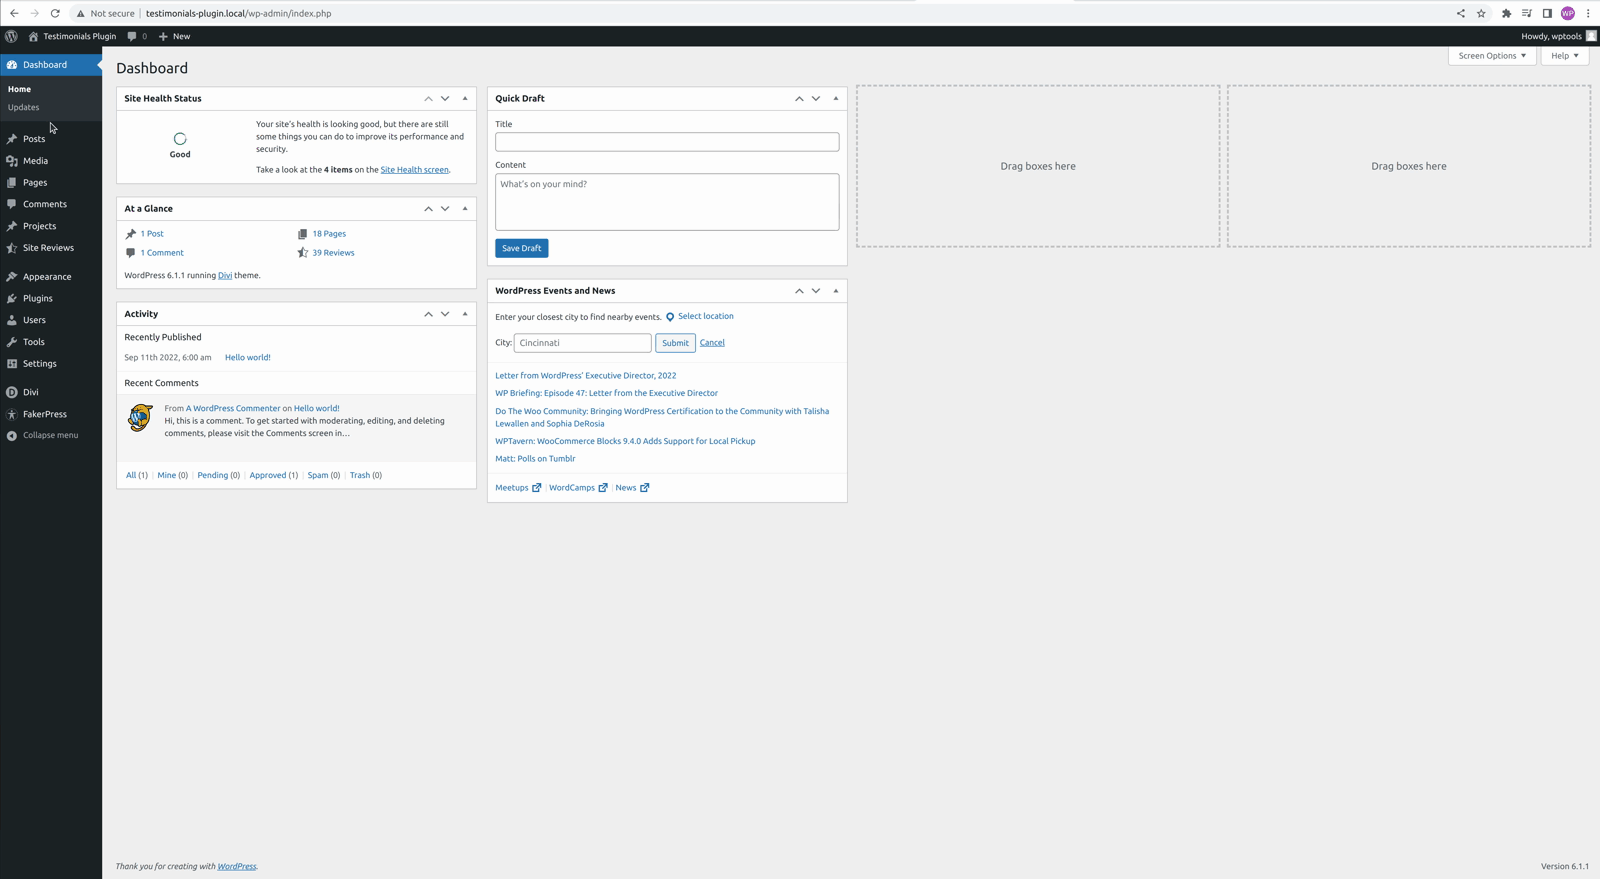
Task: Move At a Glance box up
Action: coord(428,209)
